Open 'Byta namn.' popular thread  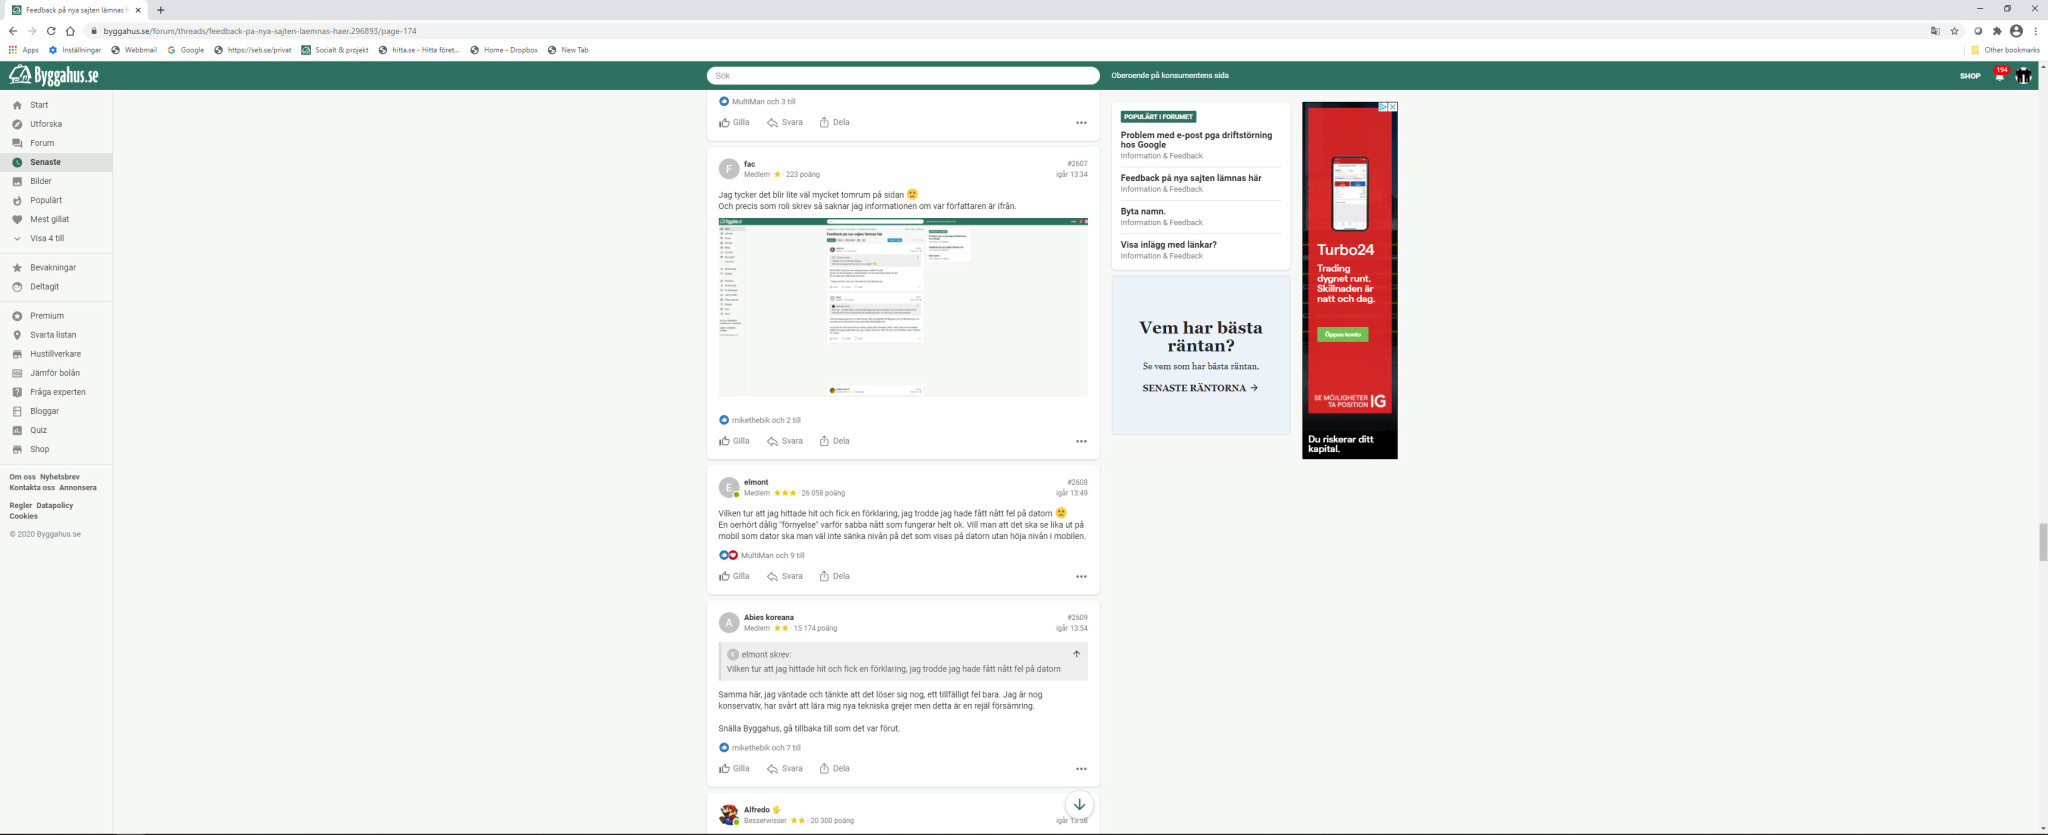point(1143,212)
